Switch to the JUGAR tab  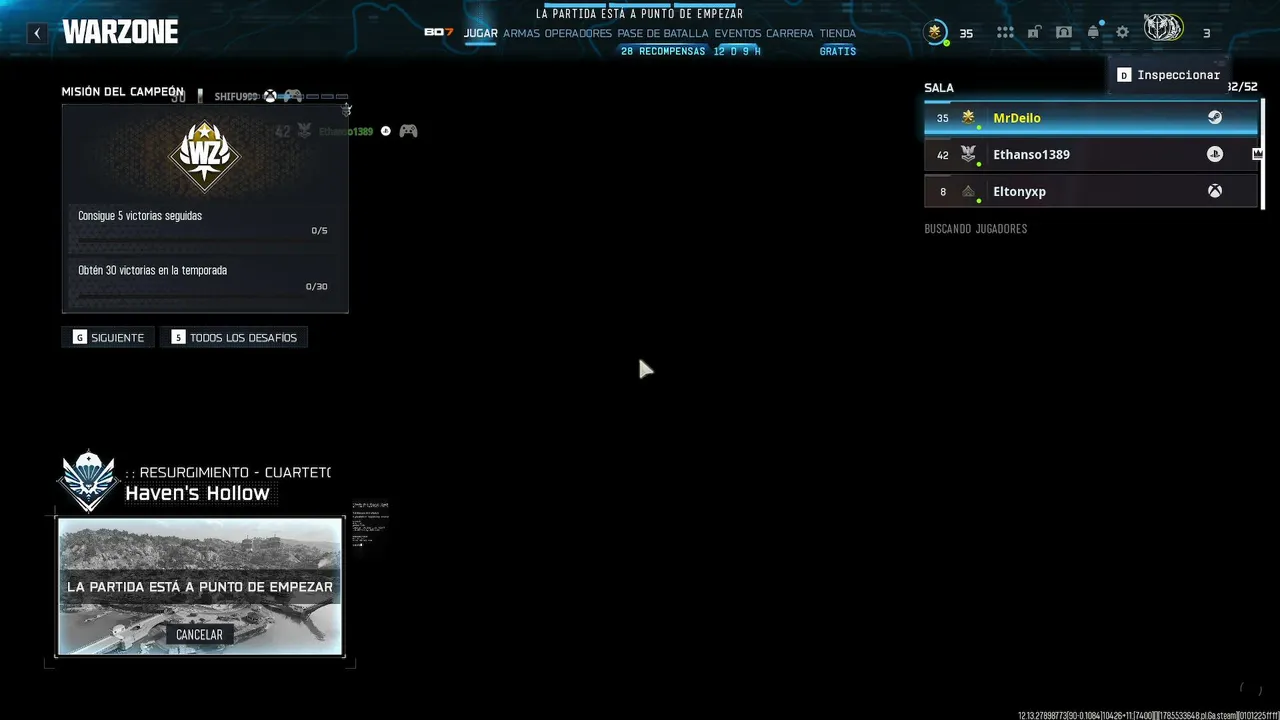pos(481,33)
